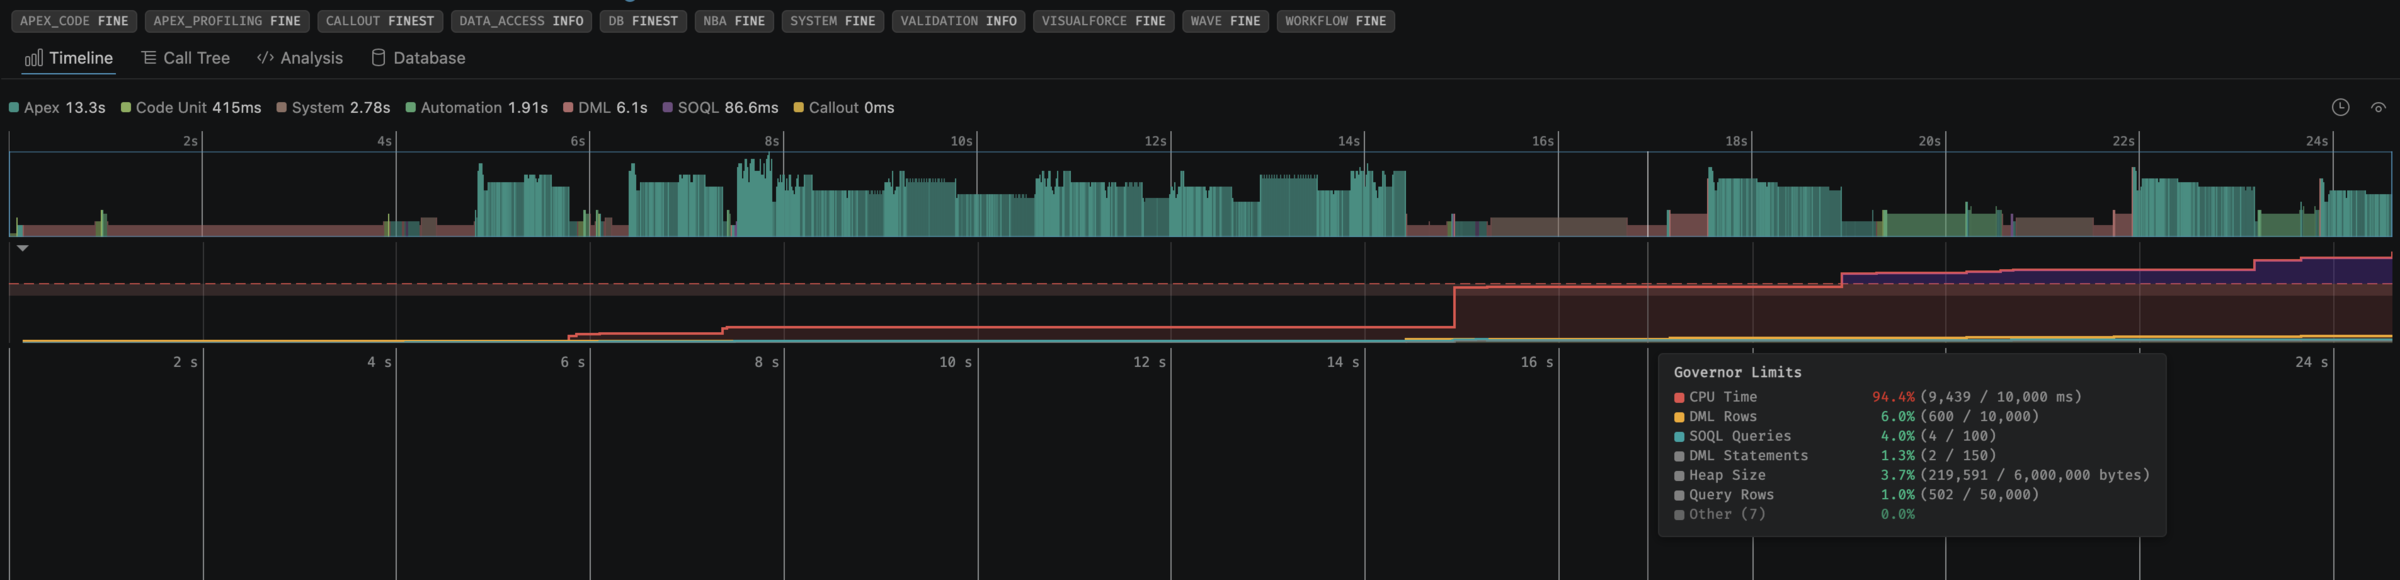
Task: Toggle the DML 6.1s legend entry
Action: coord(605,107)
